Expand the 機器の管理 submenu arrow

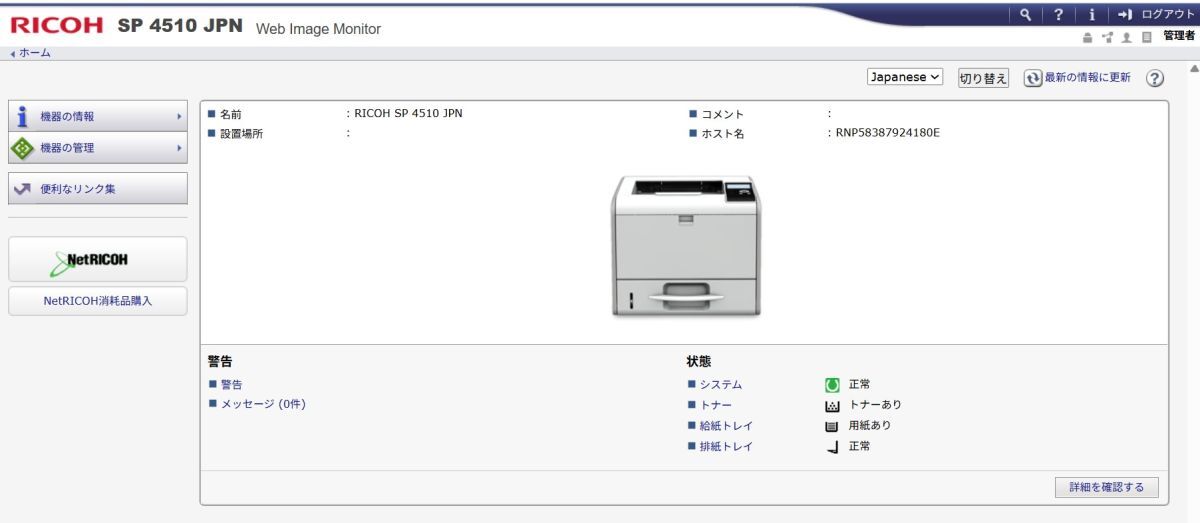pos(179,148)
